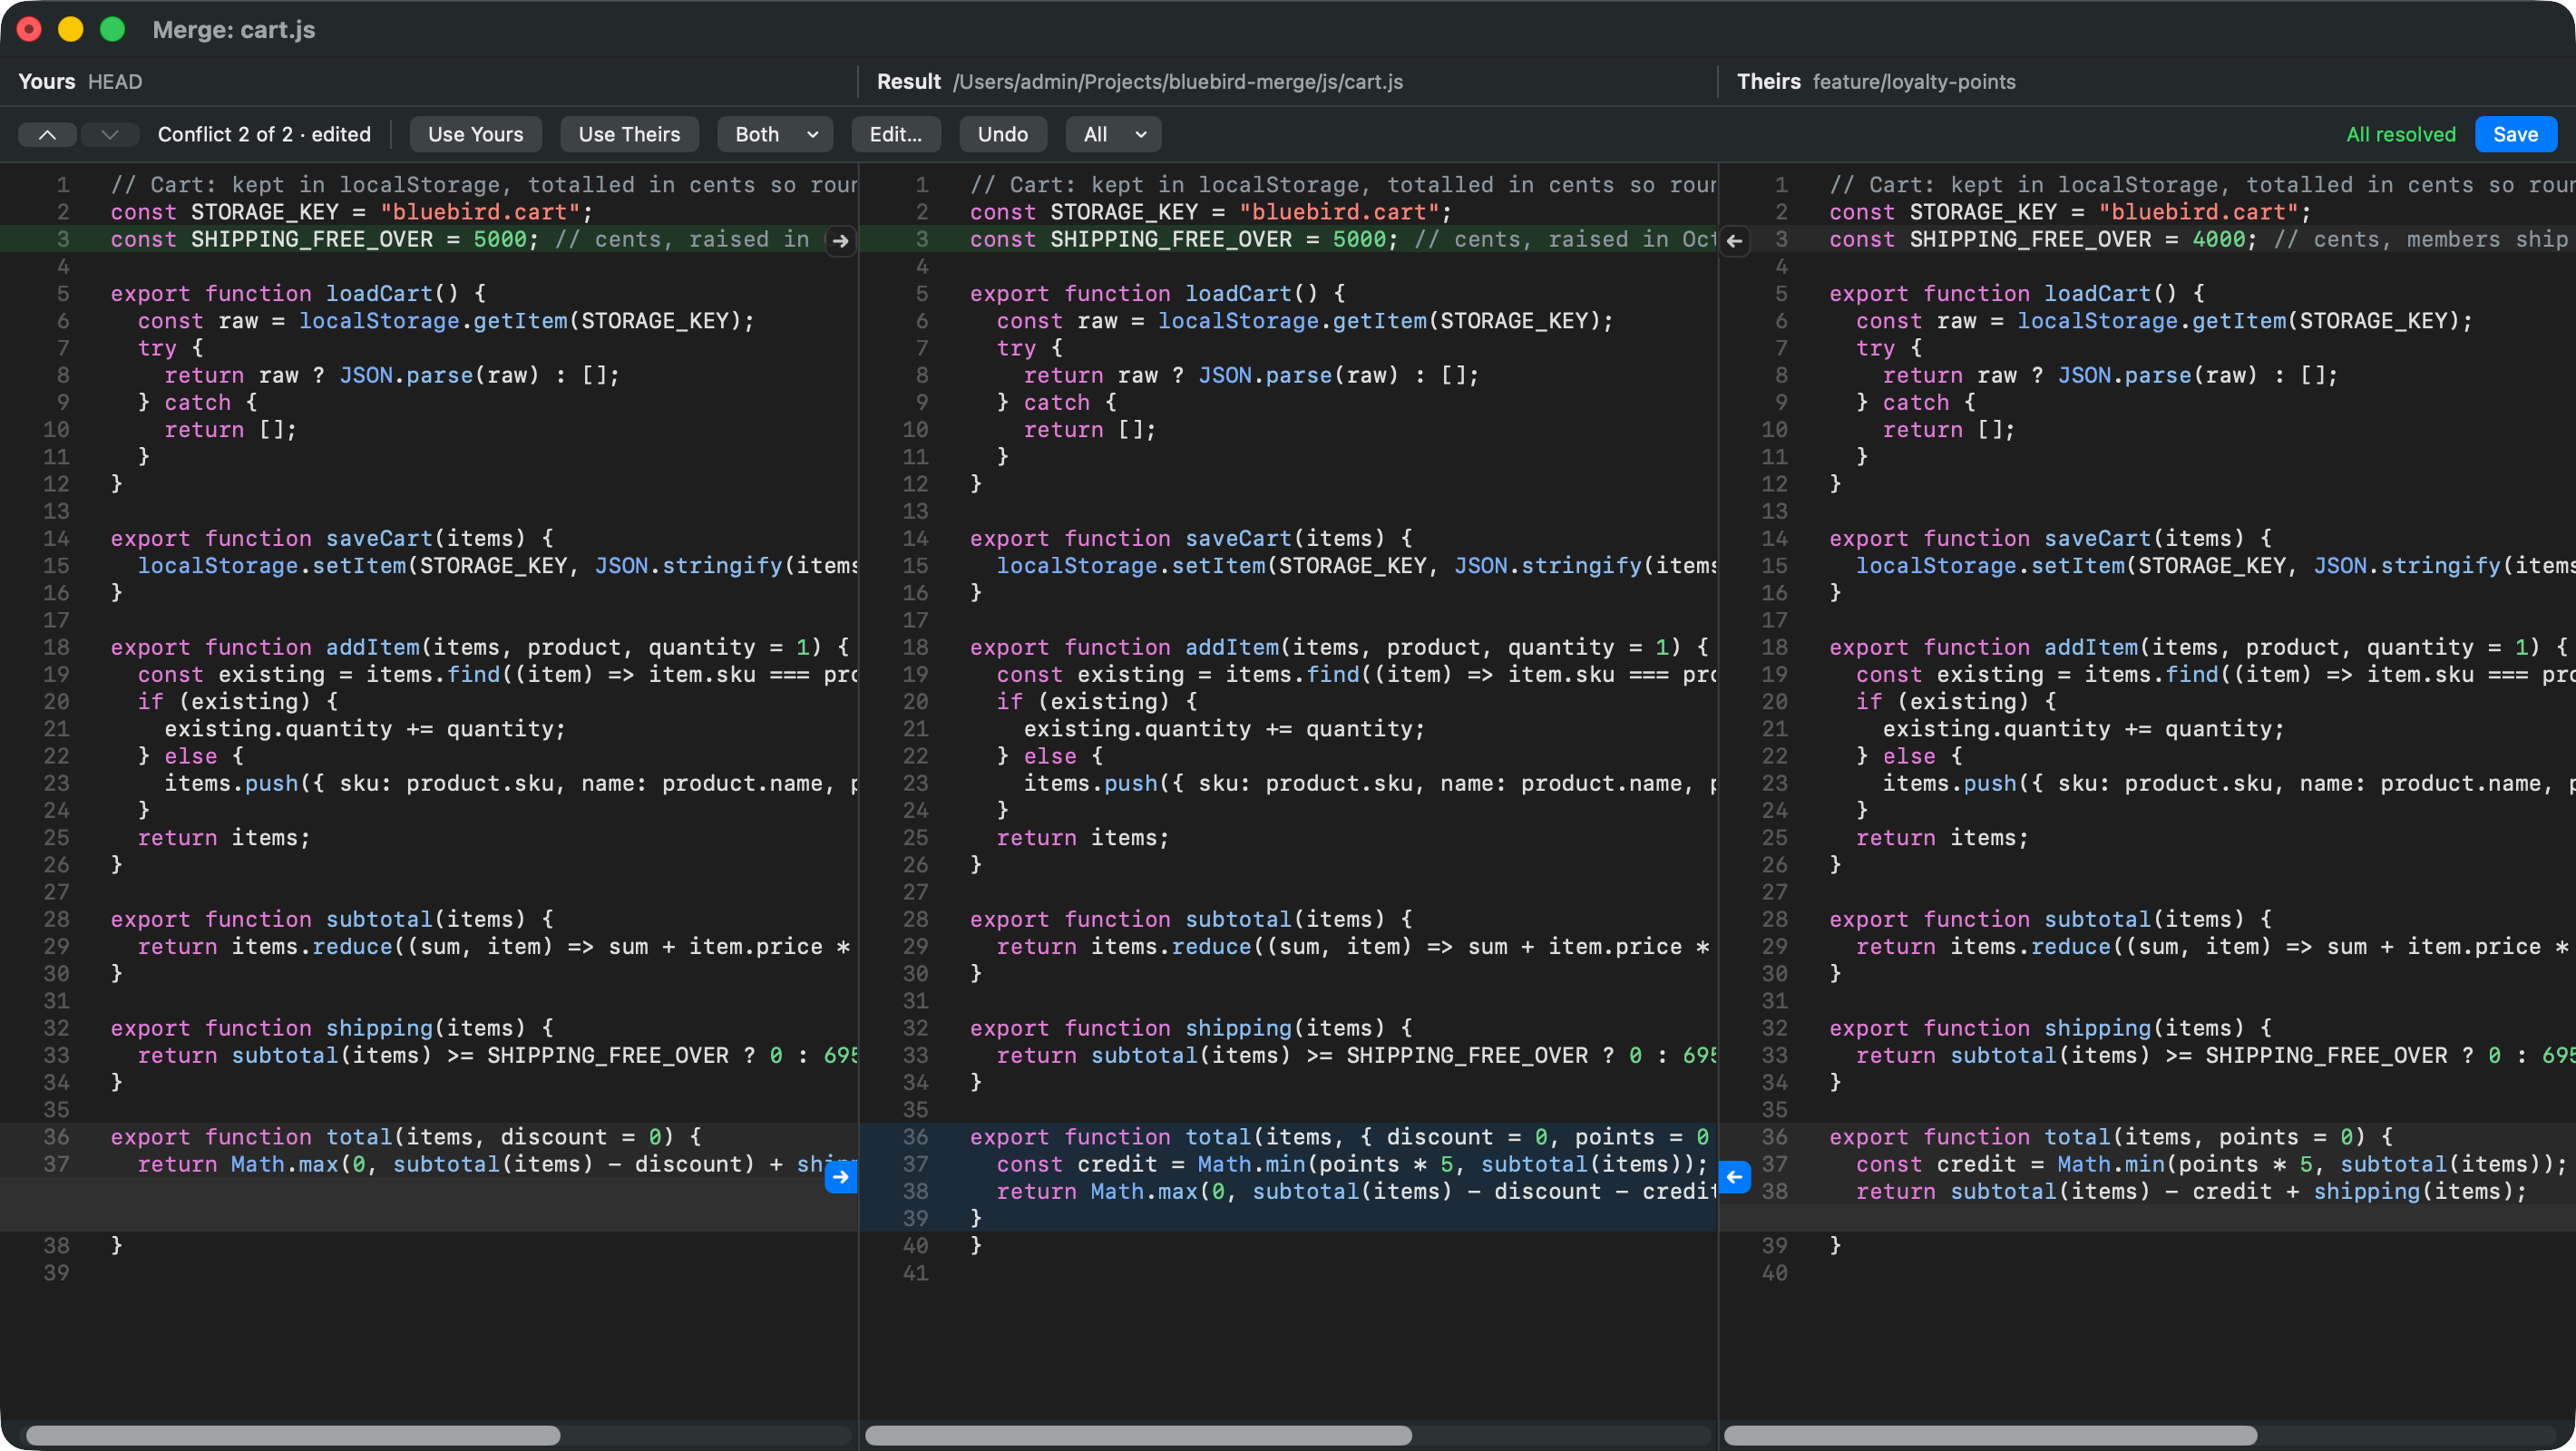Click the Use Theirs button
This screenshot has width=2576, height=1451.
coord(629,134)
